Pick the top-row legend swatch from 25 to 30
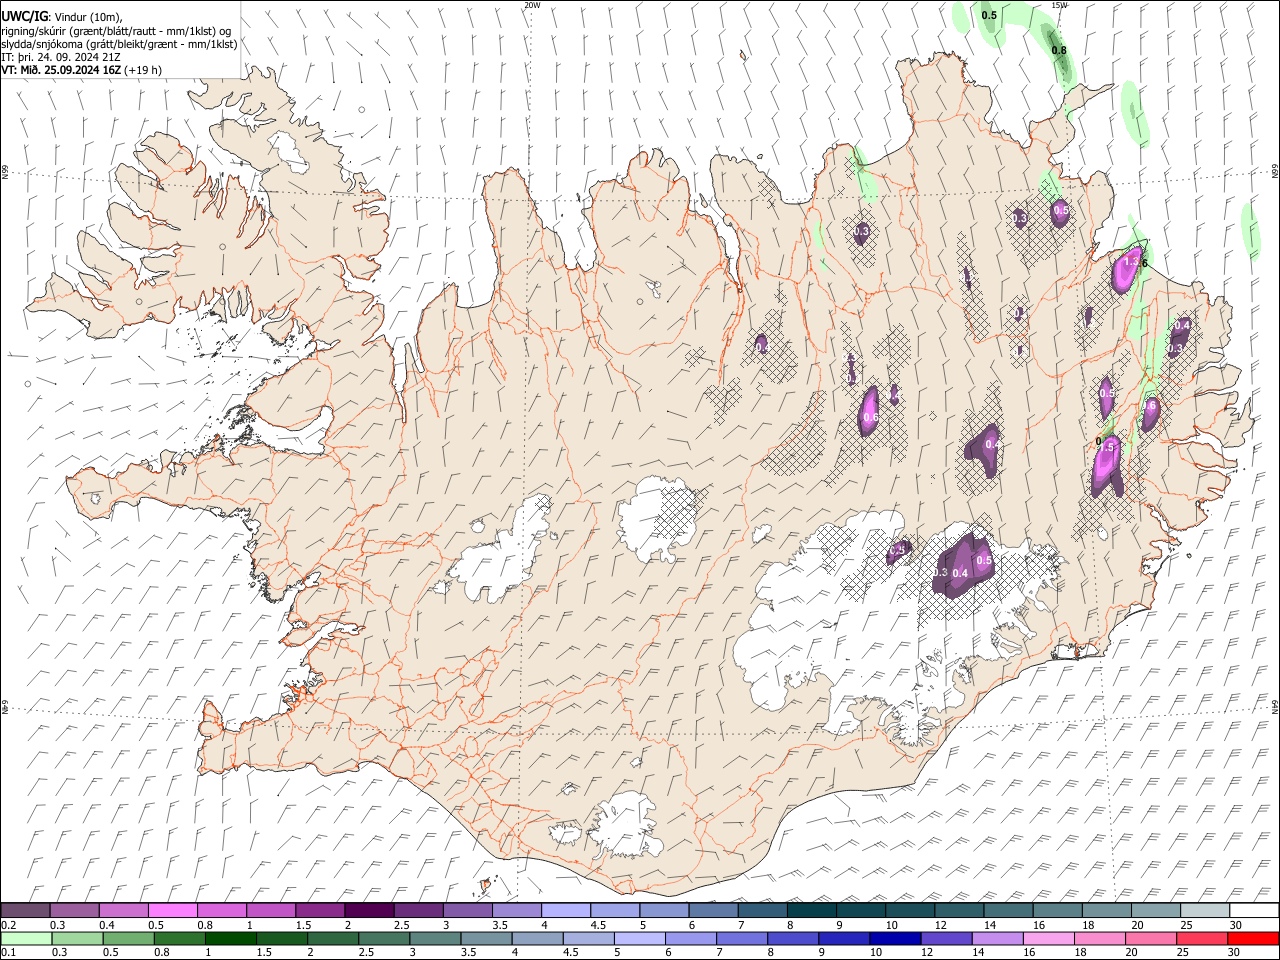Viewport: 1280px width, 960px height. coord(1205,911)
